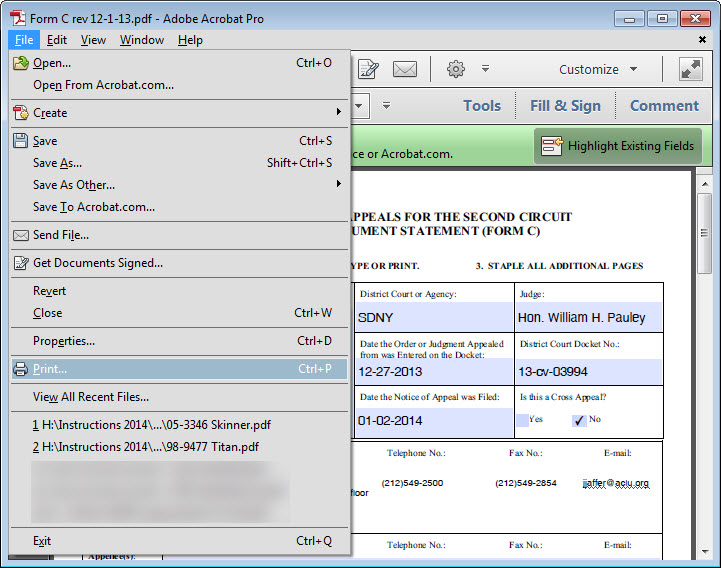Open the gear settings icon in toolbar

pyautogui.click(x=456, y=69)
